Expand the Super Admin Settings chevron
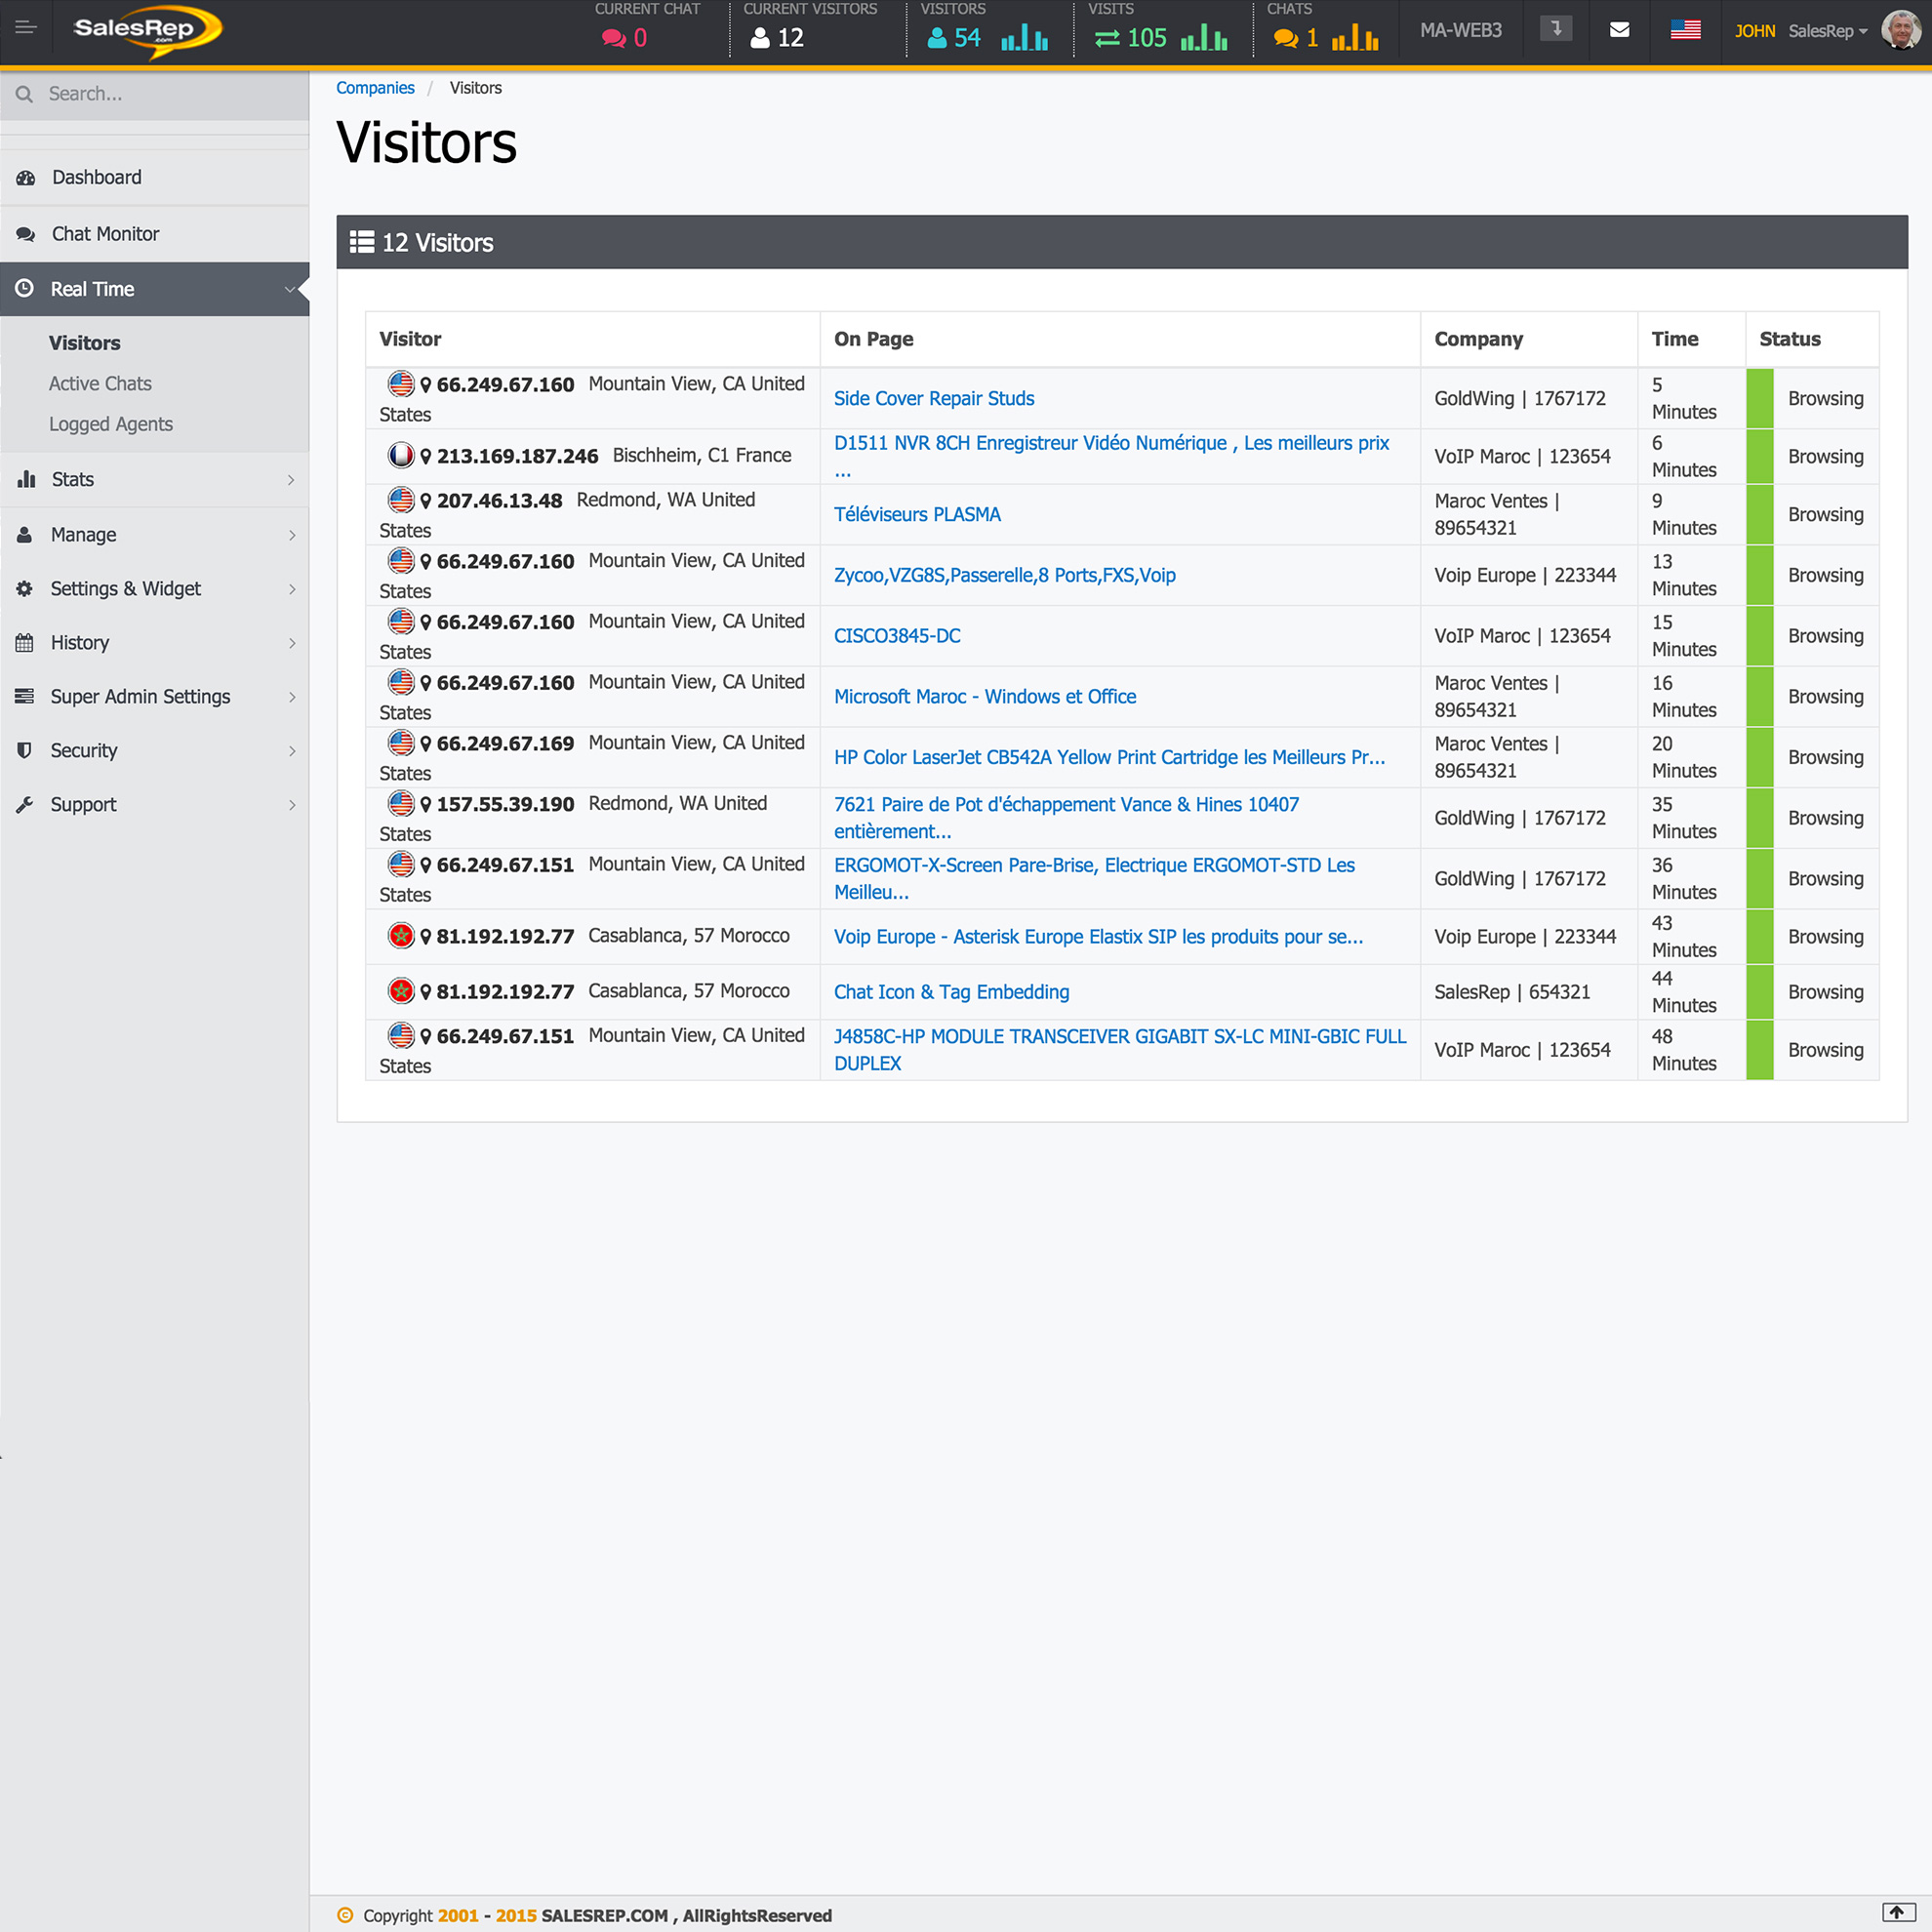This screenshot has width=1932, height=1932. [x=292, y=697]
